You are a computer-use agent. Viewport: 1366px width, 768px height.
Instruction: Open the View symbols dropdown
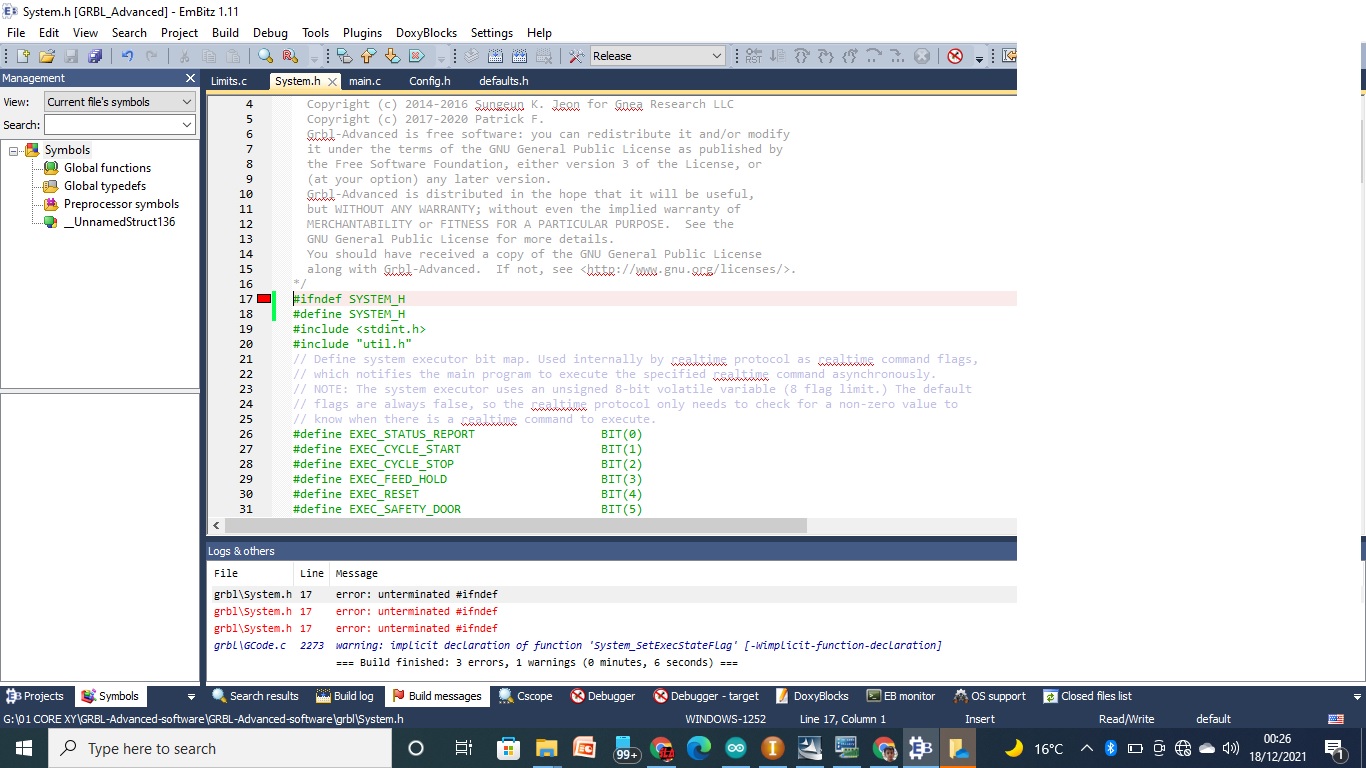tap(186, 102)
